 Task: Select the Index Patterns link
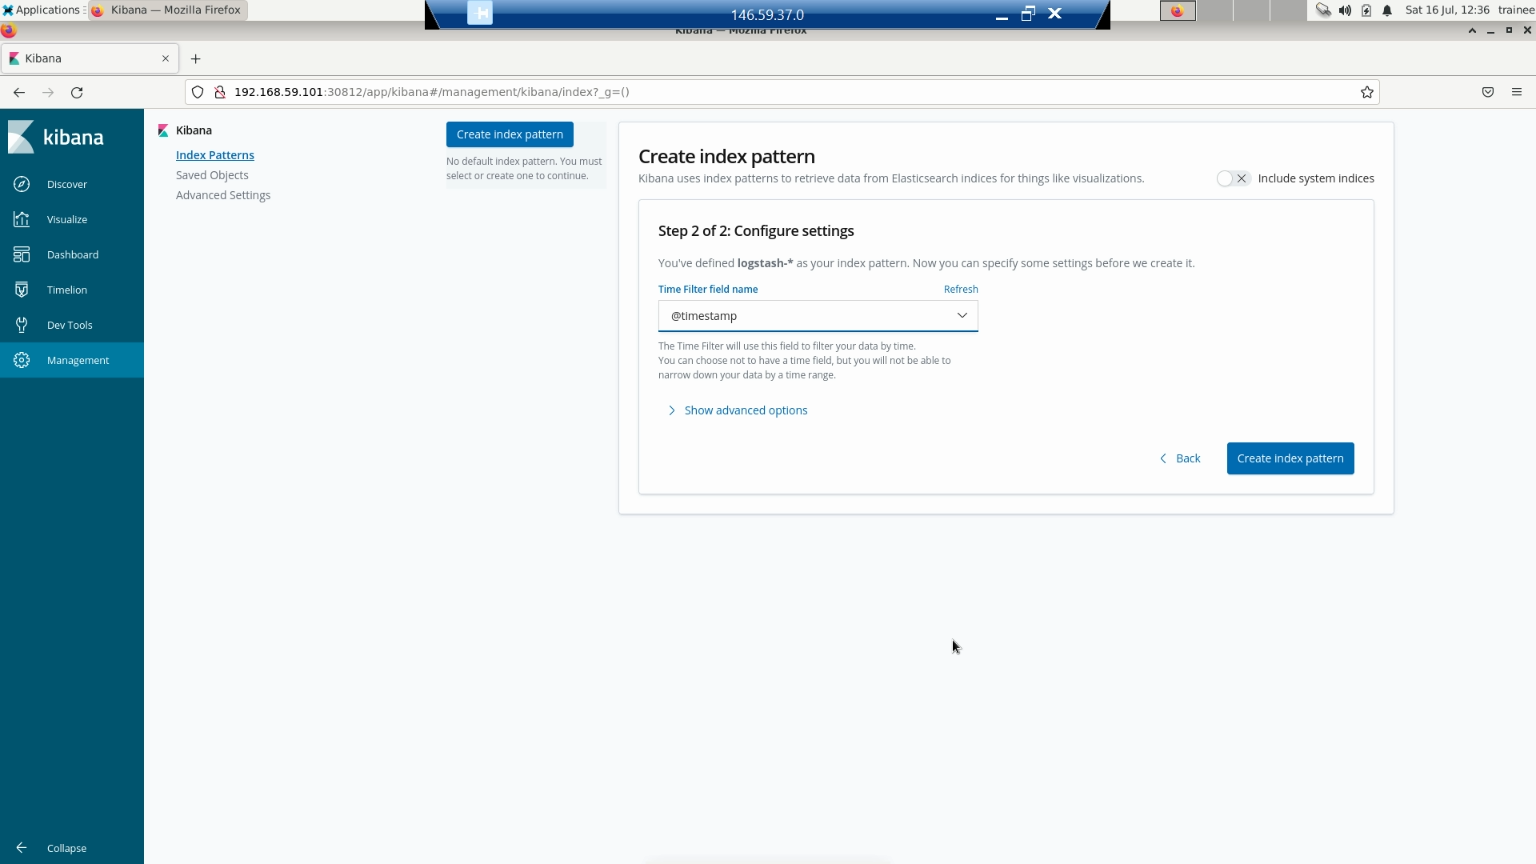(215, 155)
